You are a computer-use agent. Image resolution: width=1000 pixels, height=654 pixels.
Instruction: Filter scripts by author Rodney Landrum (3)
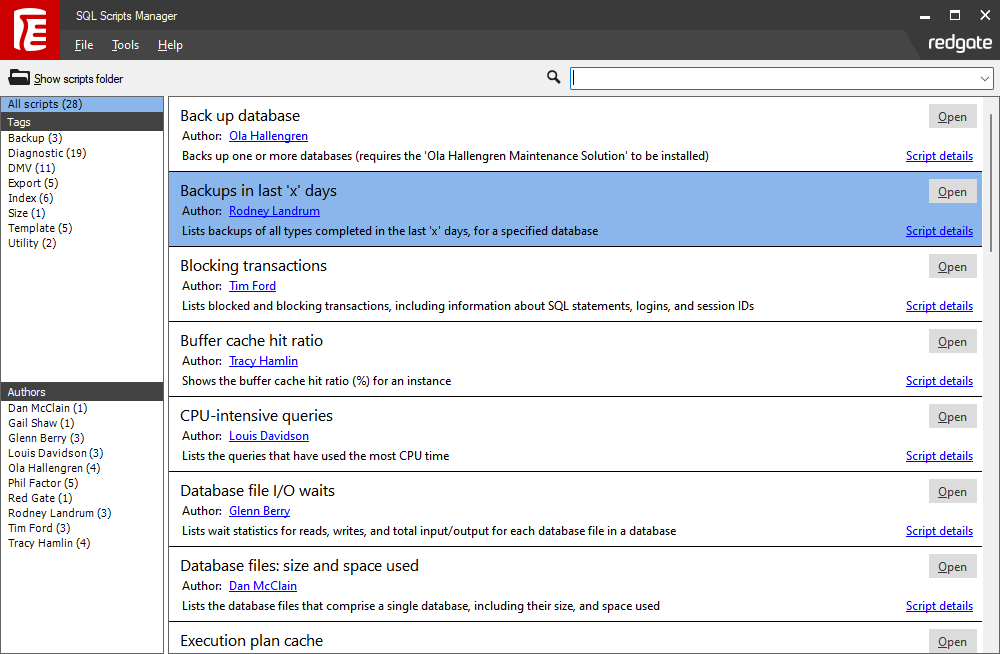(60, 513)
